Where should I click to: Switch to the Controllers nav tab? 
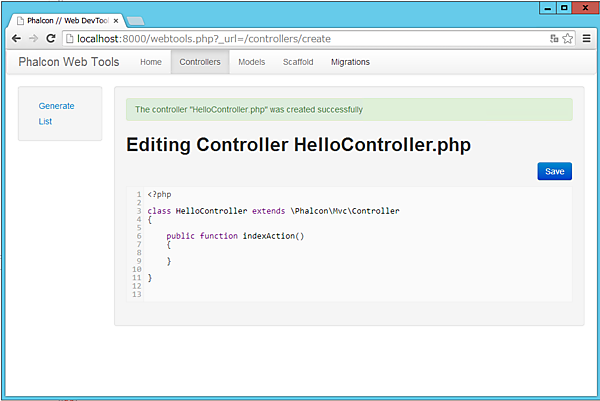tap(199, 62)
